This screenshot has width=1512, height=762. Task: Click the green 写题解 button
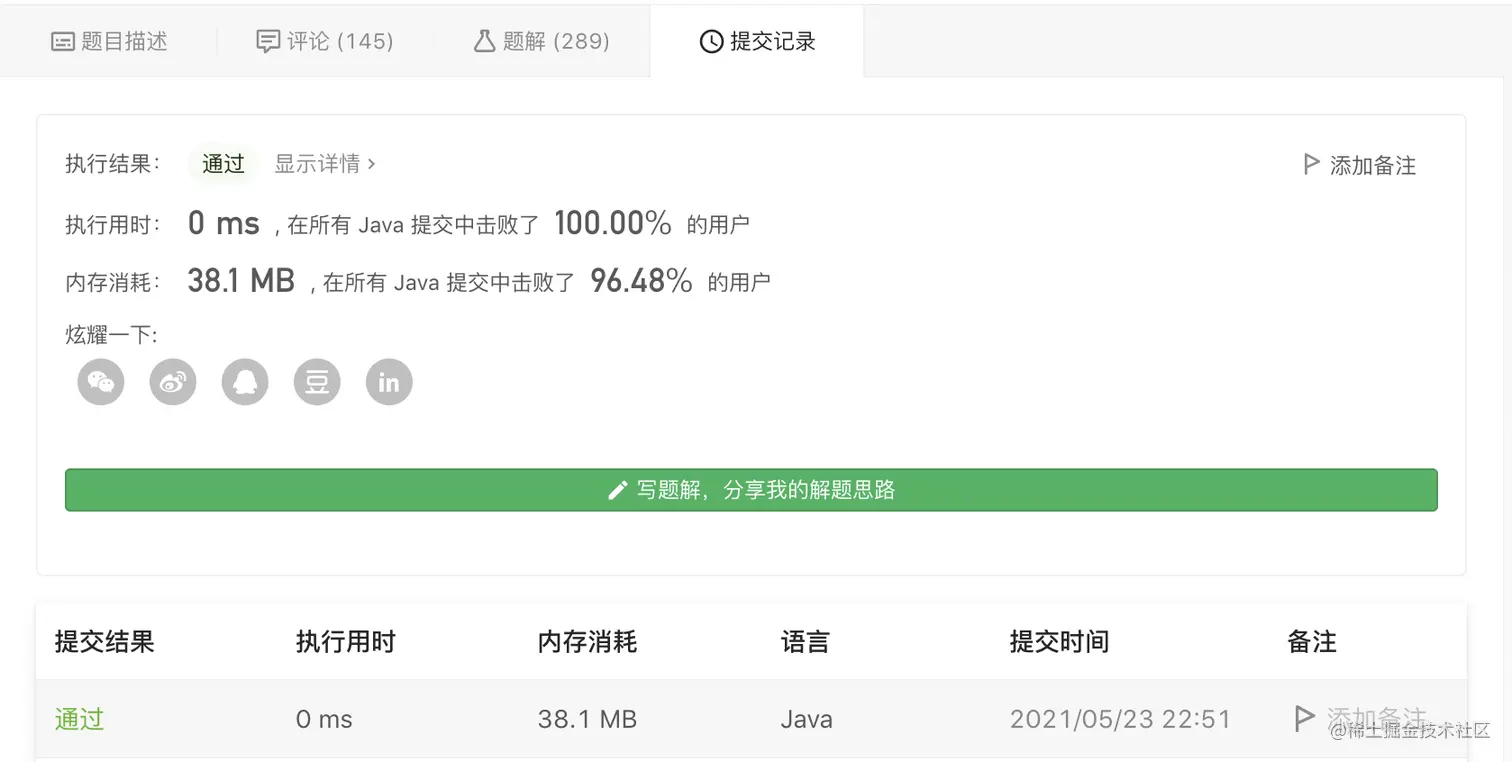pos(751,490)
